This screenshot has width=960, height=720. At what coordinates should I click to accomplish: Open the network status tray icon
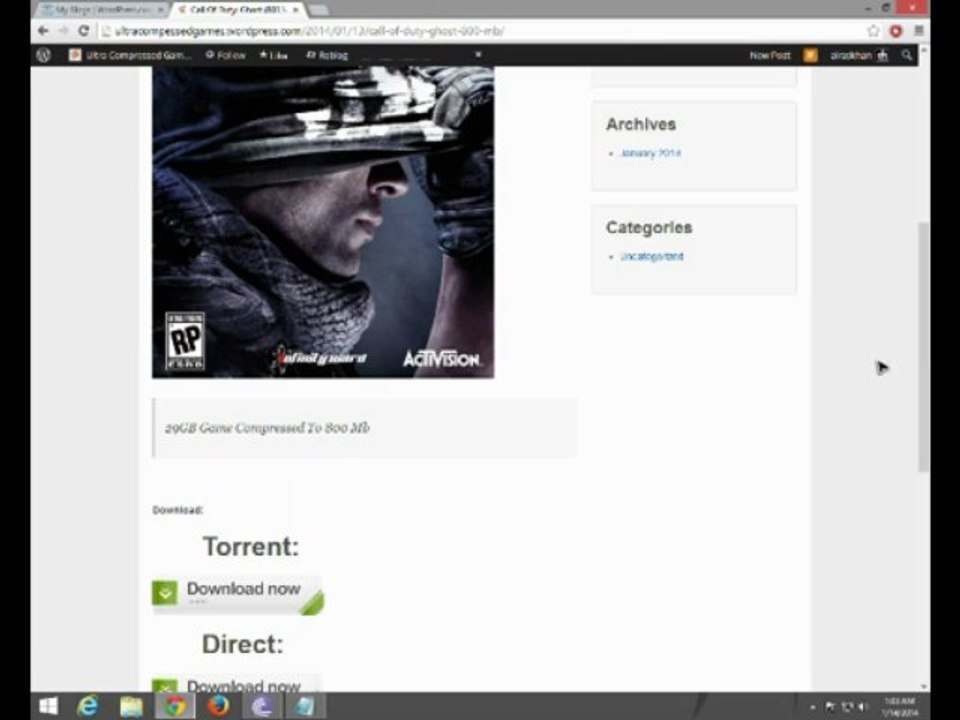point(847,707)
